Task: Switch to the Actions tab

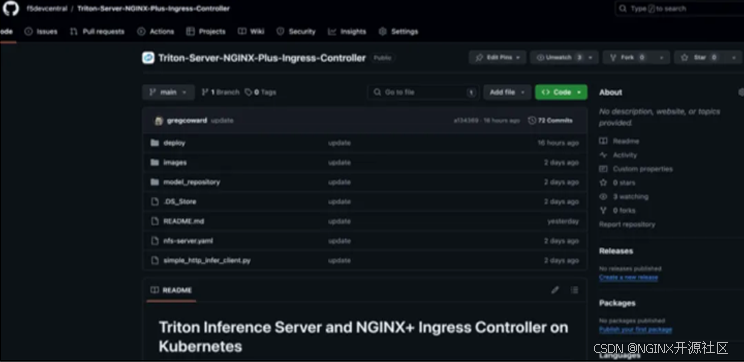Action: click(156, 32)
